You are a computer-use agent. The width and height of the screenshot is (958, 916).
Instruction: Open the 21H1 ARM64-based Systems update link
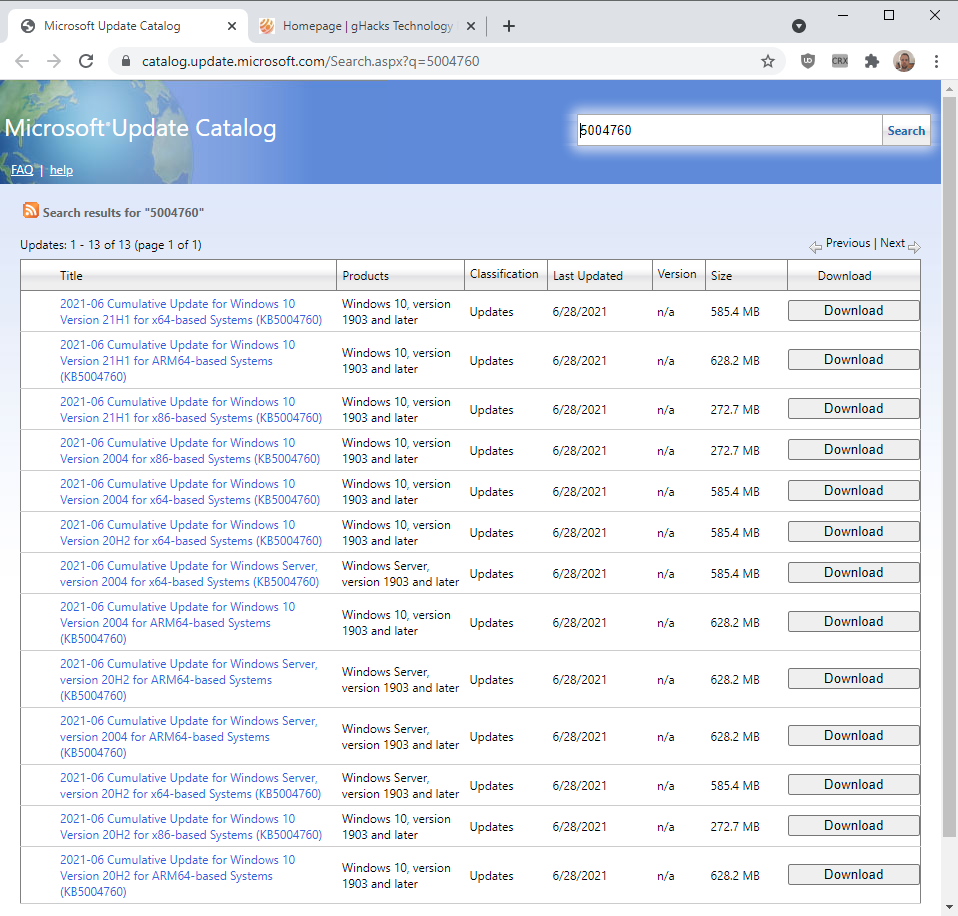pyautogui.click(x=177, y=361)
